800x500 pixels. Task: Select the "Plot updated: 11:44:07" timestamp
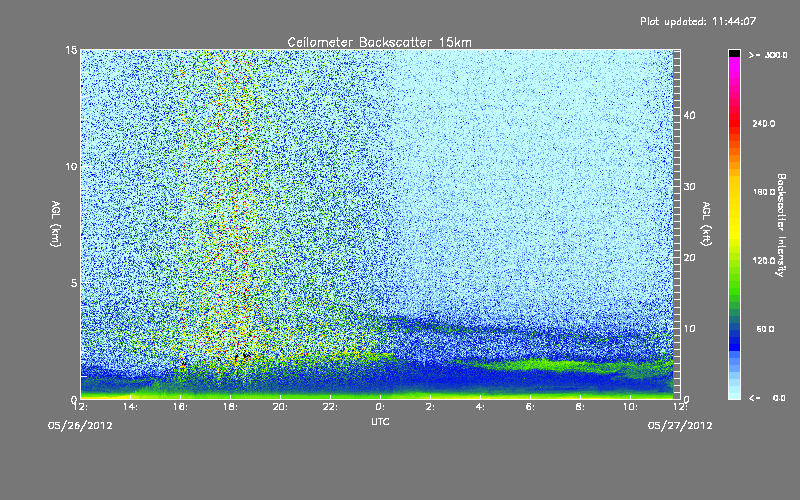pos(698,21)
